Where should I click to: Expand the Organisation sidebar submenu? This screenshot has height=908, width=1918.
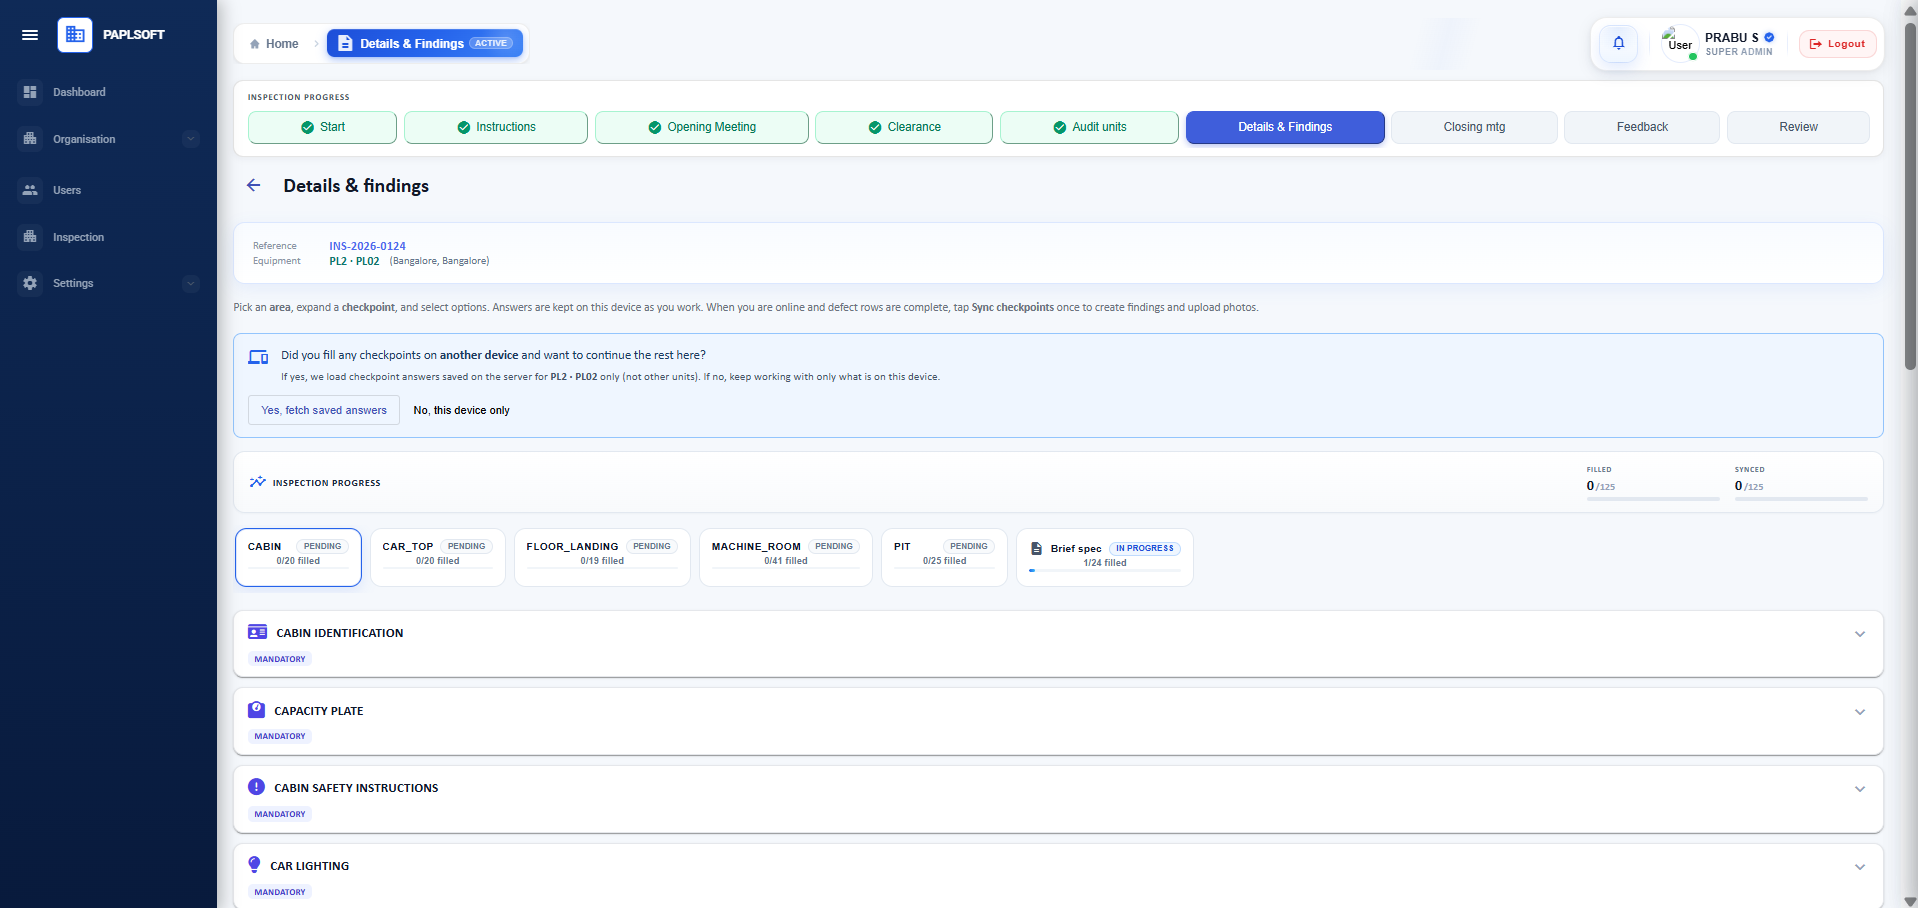pyautogui.click(x=191, y=139)
